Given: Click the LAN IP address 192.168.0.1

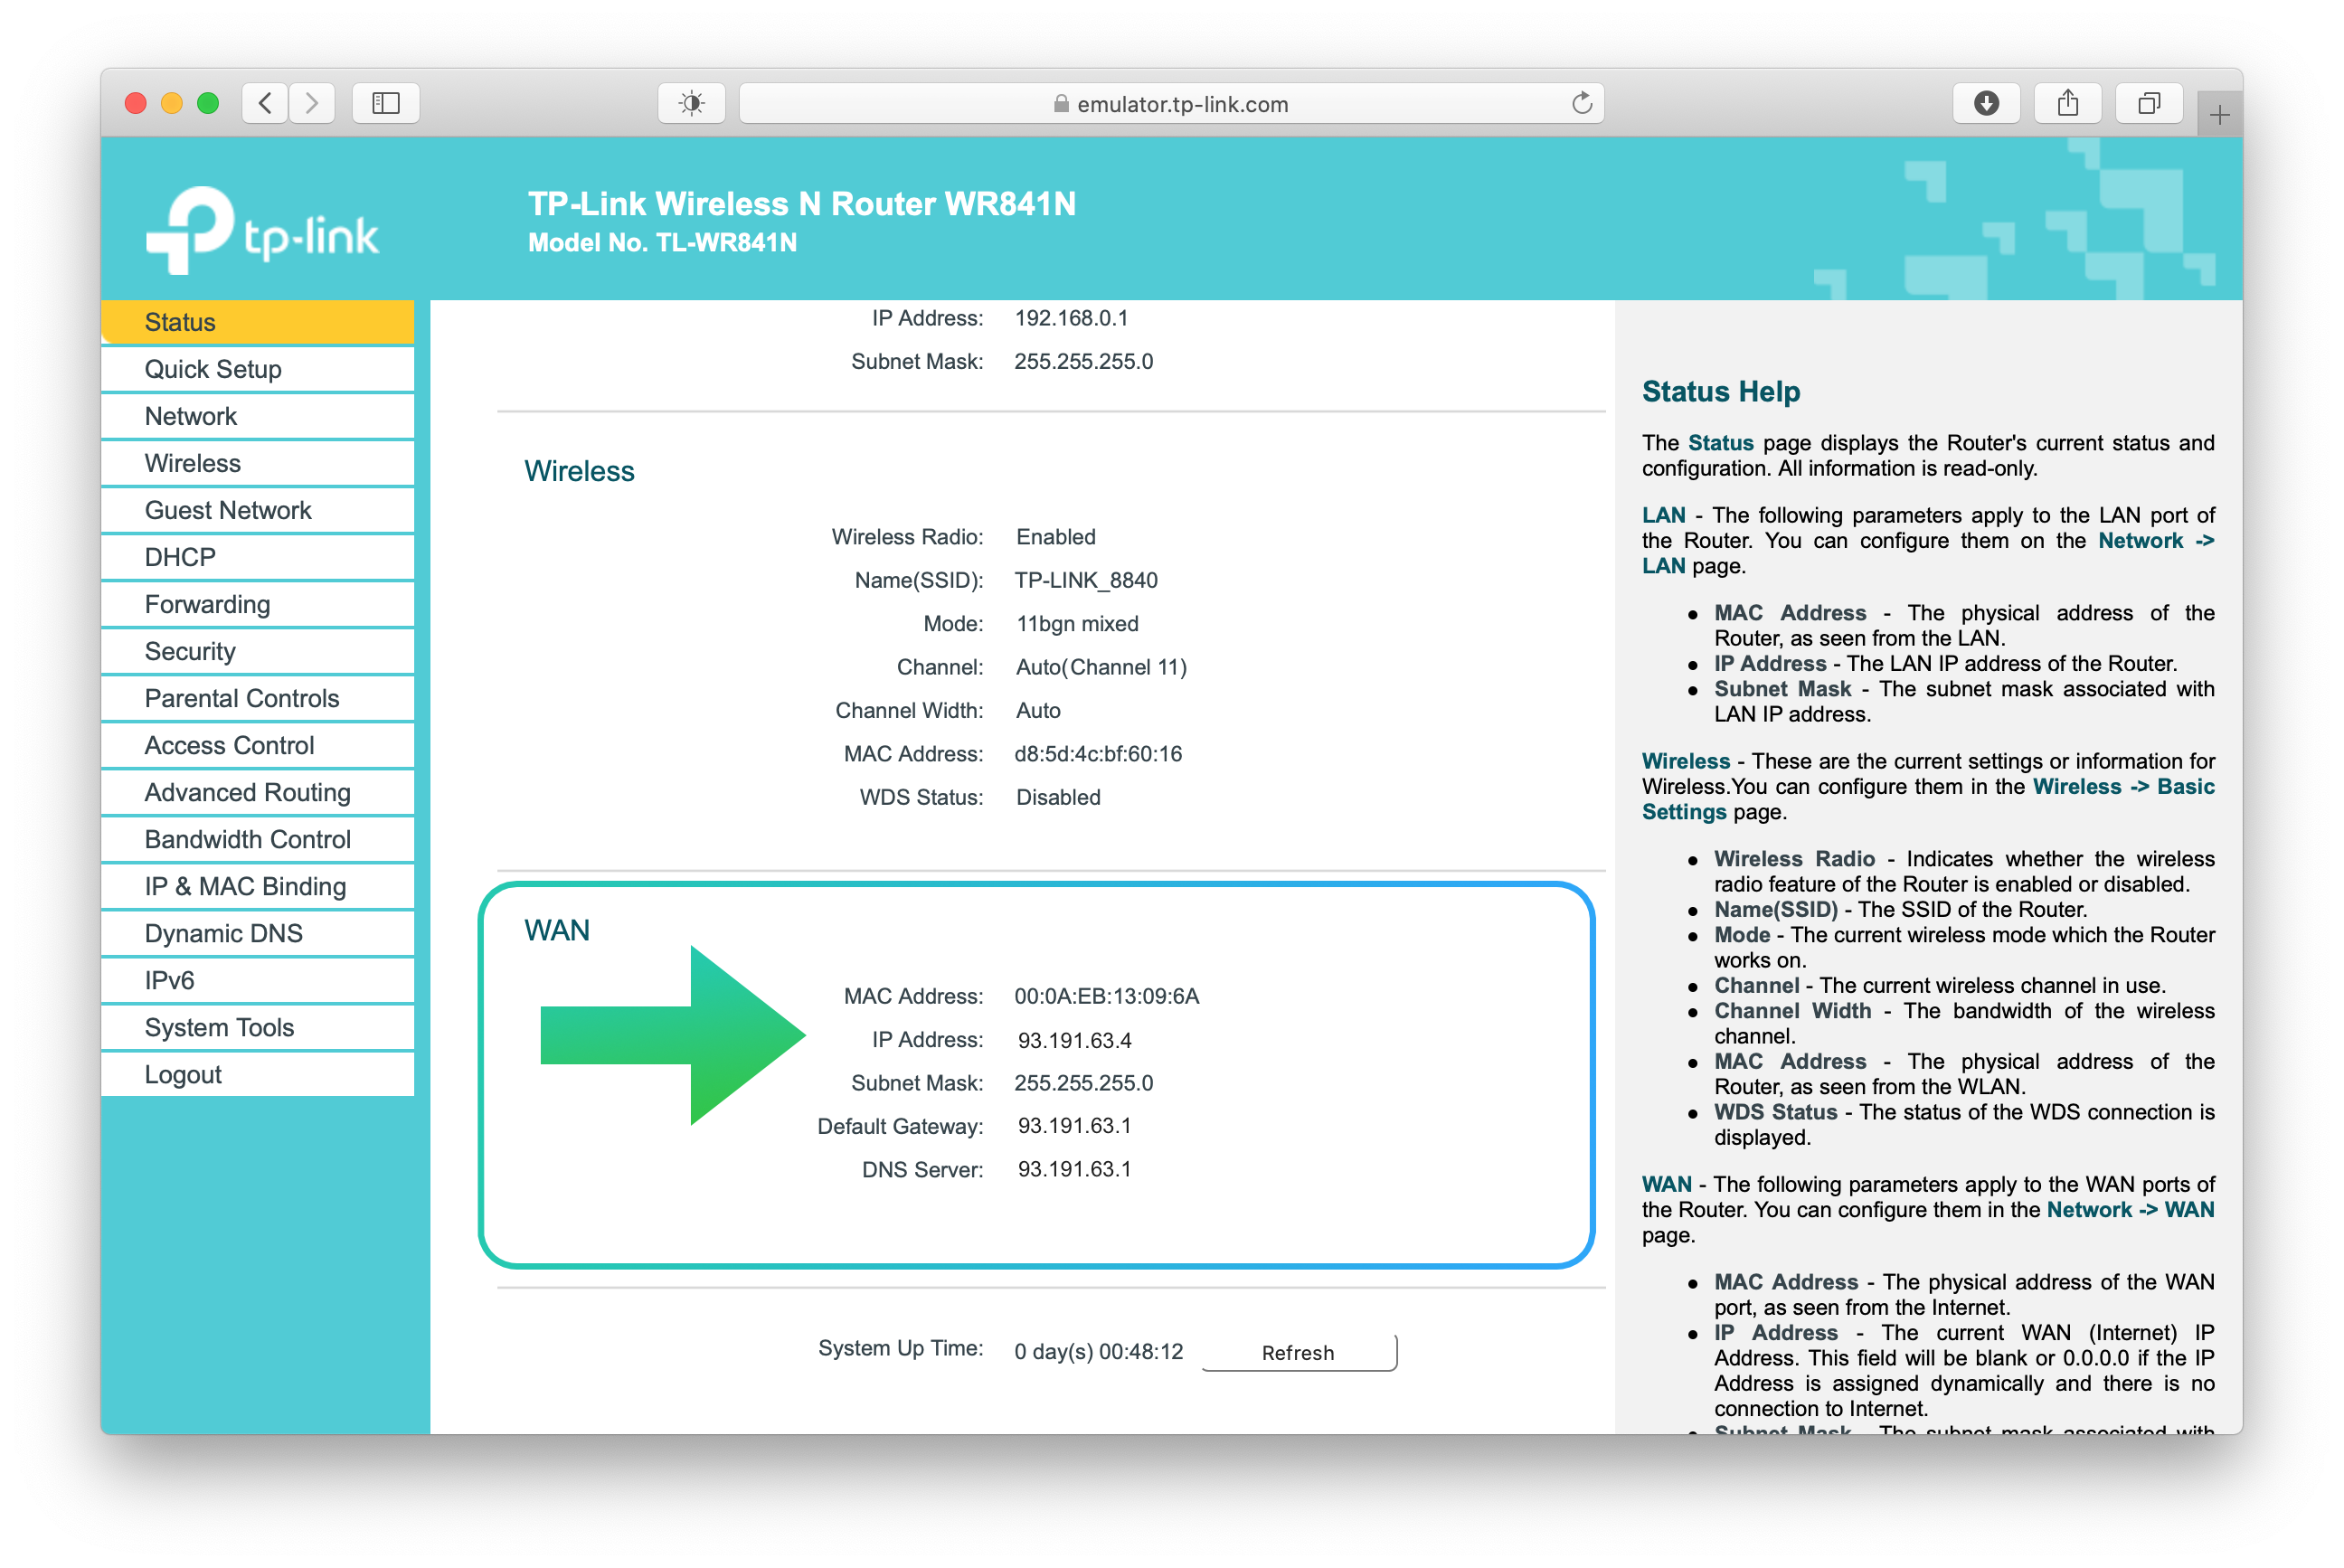Looking at the screenshot, I should coord(1071,318).
